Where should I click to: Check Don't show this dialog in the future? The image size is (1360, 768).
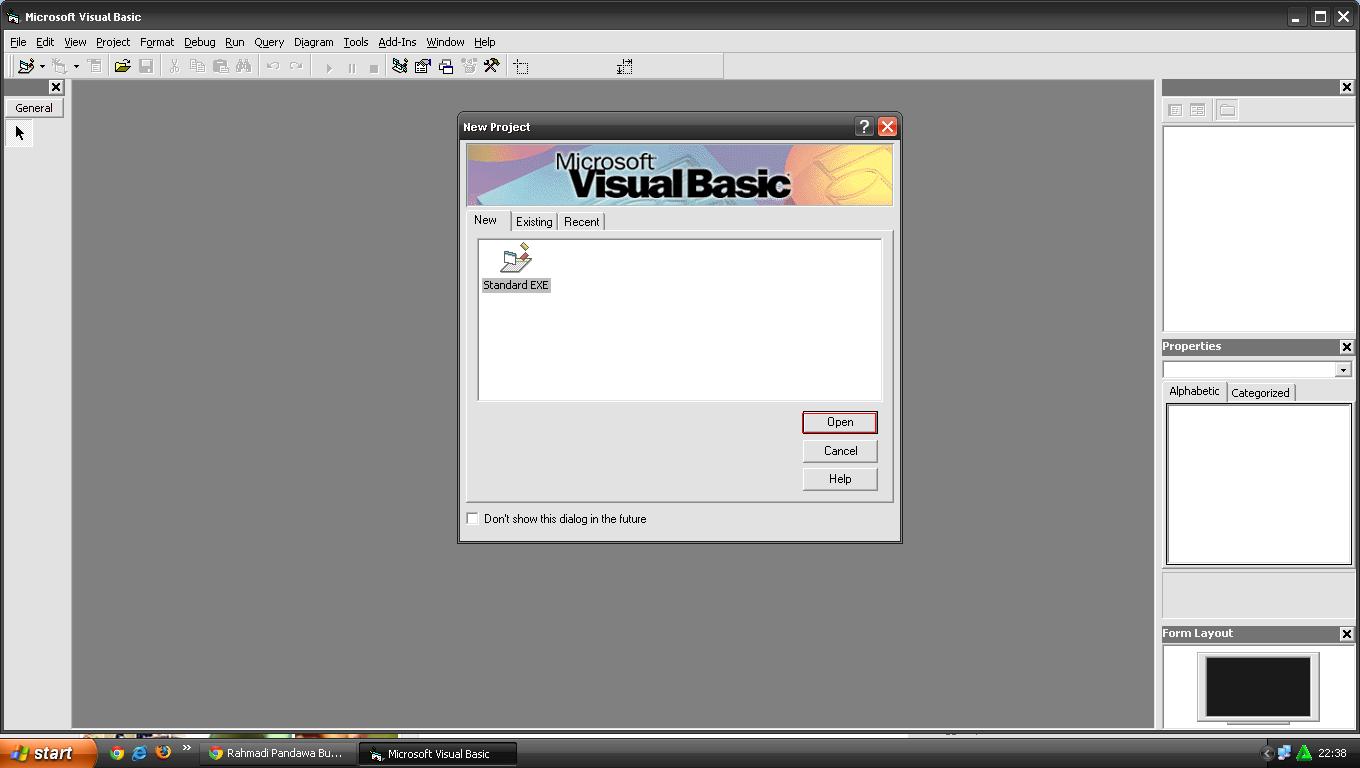[x=472, y=518]
